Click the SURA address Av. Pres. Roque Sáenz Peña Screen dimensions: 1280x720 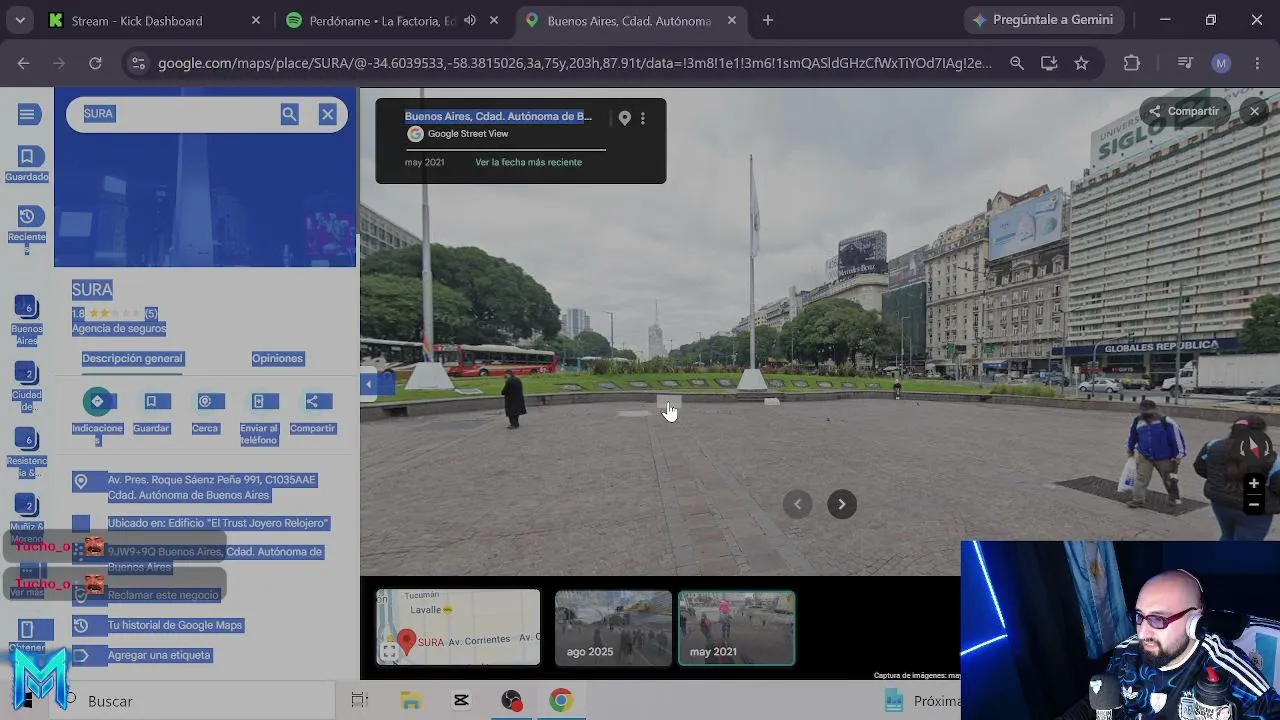212,487
